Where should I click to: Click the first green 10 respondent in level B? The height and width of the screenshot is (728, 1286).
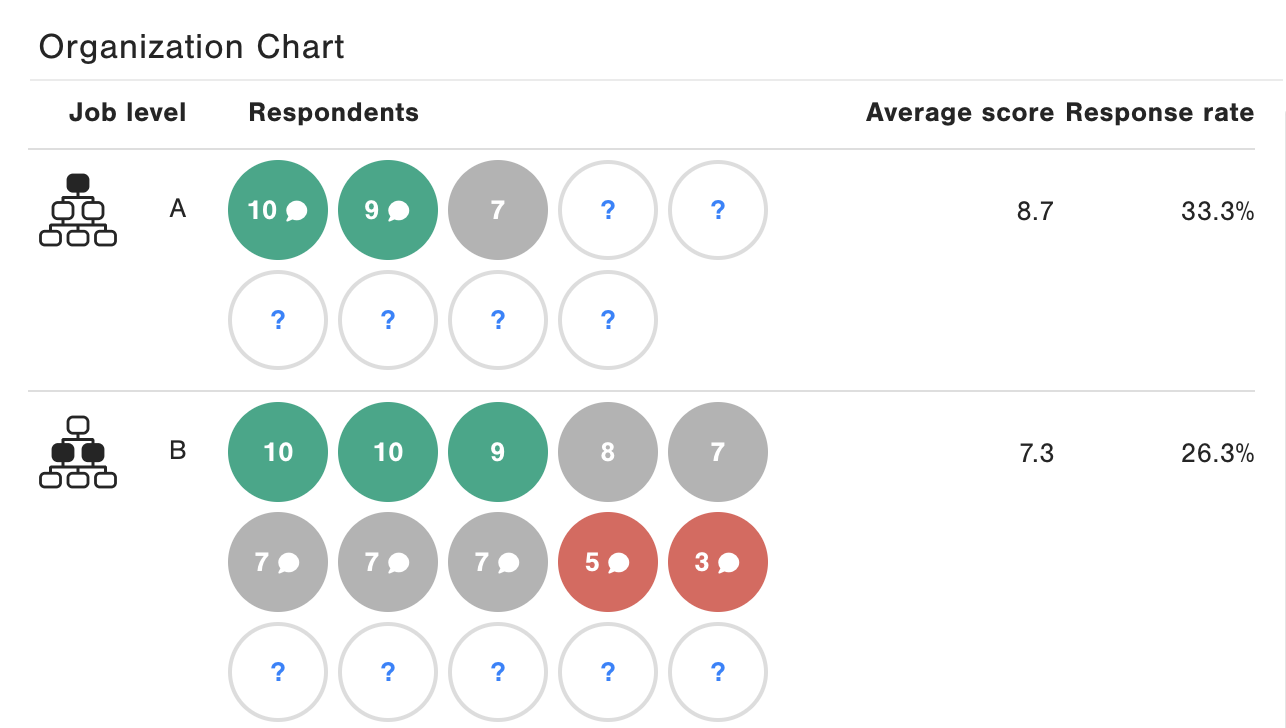click(x=278, y=452)
